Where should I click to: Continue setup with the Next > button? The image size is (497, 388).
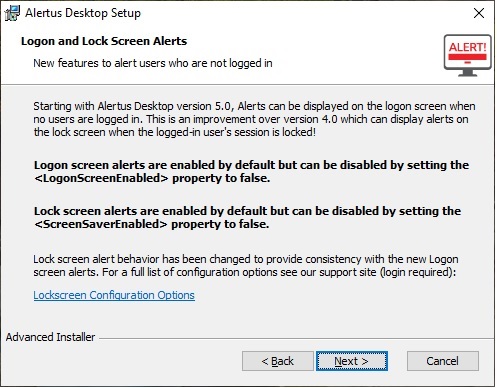pos(352,361)
